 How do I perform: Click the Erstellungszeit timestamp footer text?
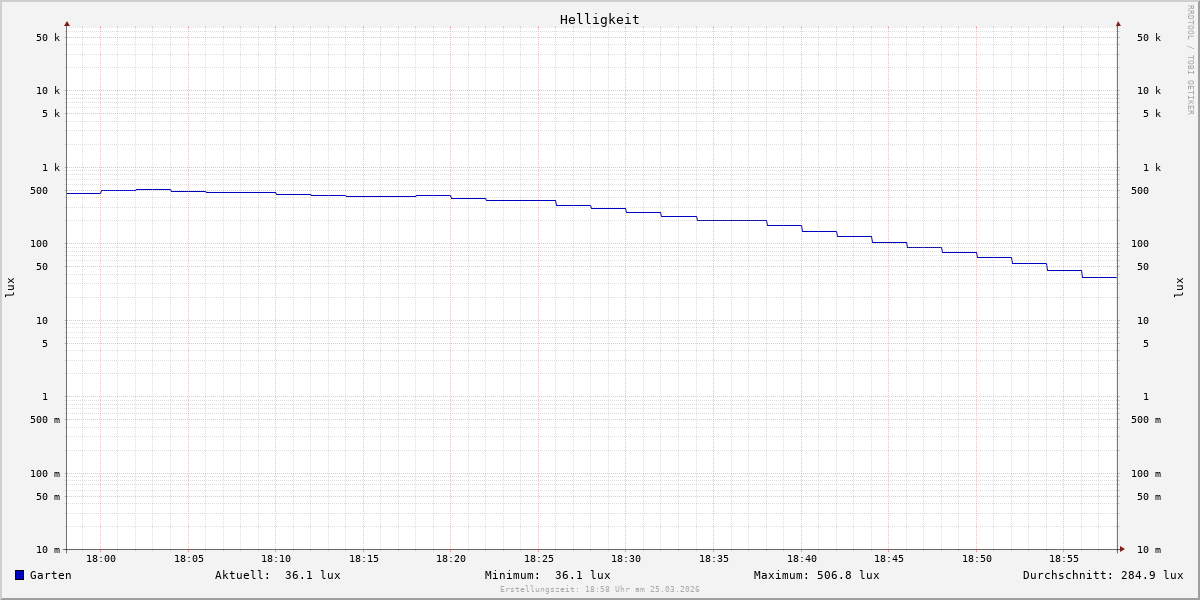pos(599,590)
